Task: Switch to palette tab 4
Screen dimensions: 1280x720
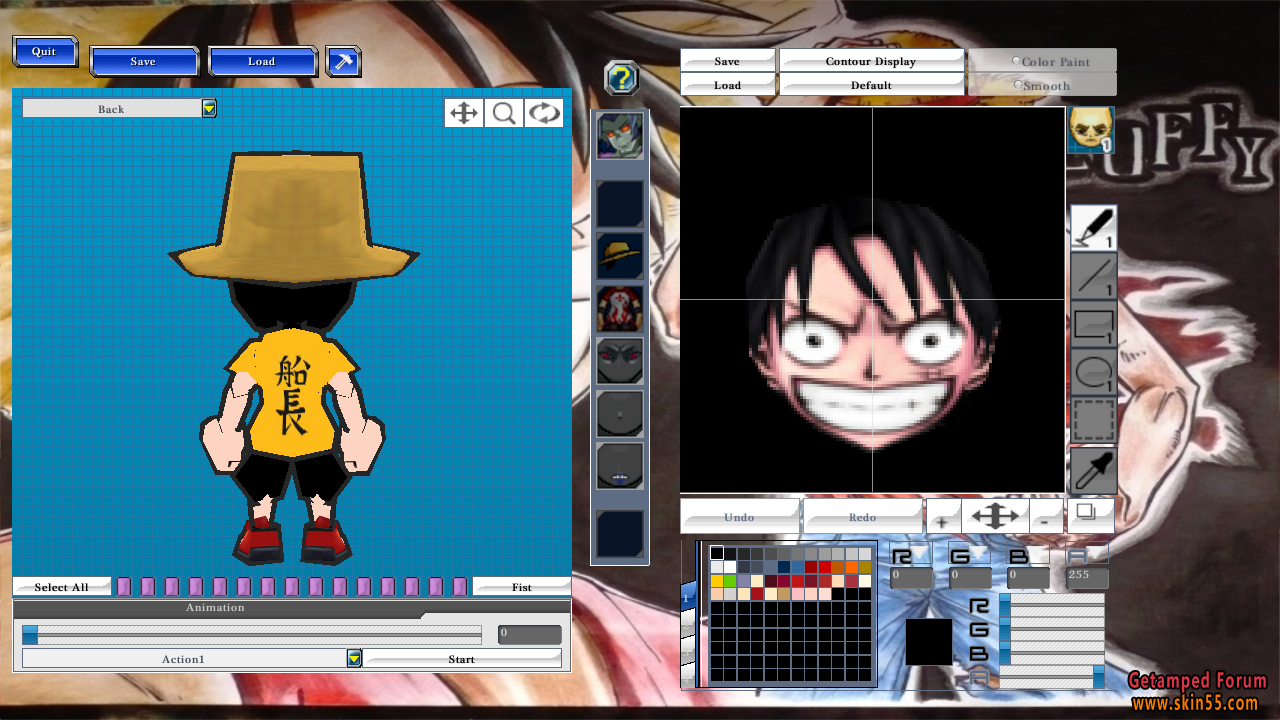Action: tap(688, 677)
